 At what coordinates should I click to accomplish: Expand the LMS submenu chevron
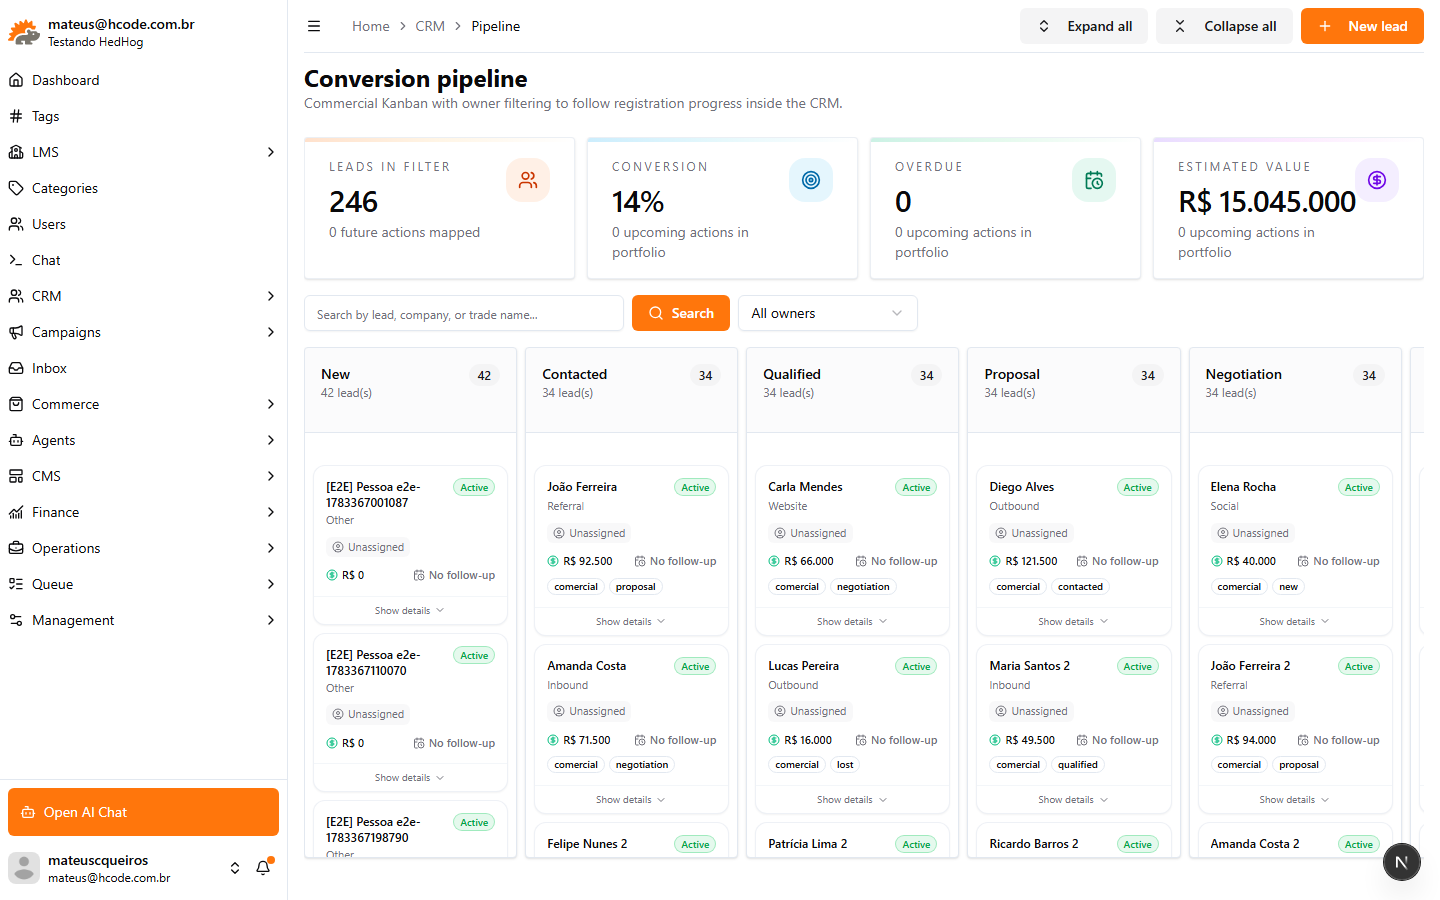[271, 152]
